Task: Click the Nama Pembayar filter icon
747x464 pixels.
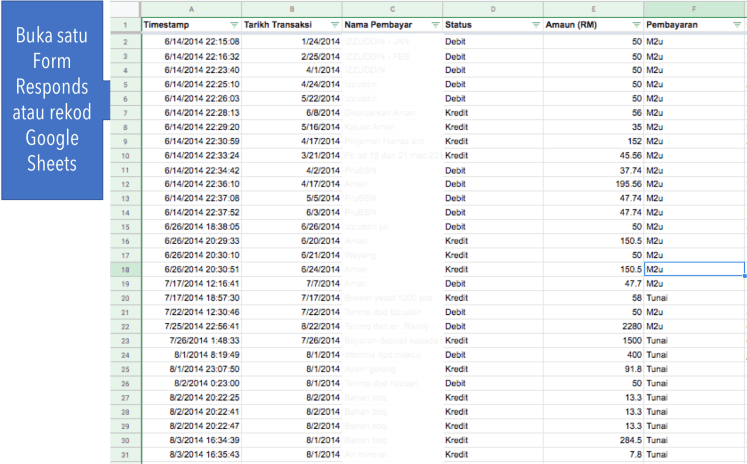Action: [435, 23]
